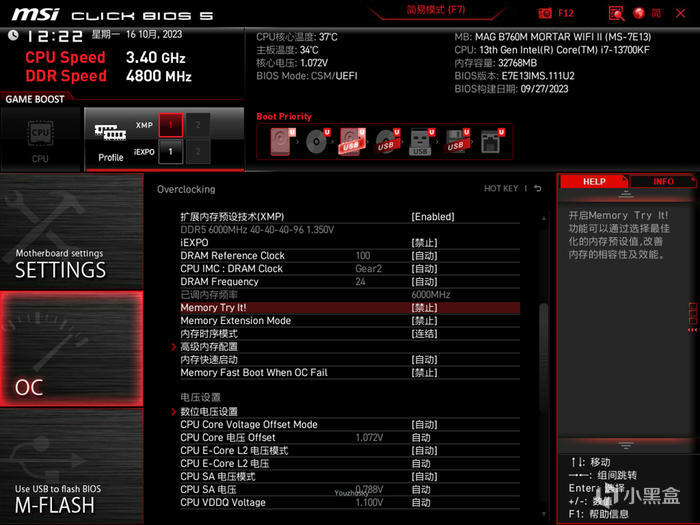The image size is (700, 525).
Task: Click the scroll-down arrow of the settings list
Action: (x=543, y=514)
